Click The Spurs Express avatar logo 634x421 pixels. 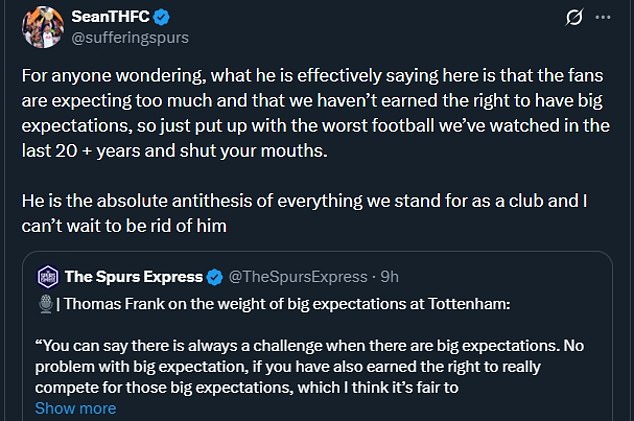click(x=46, y=276)
